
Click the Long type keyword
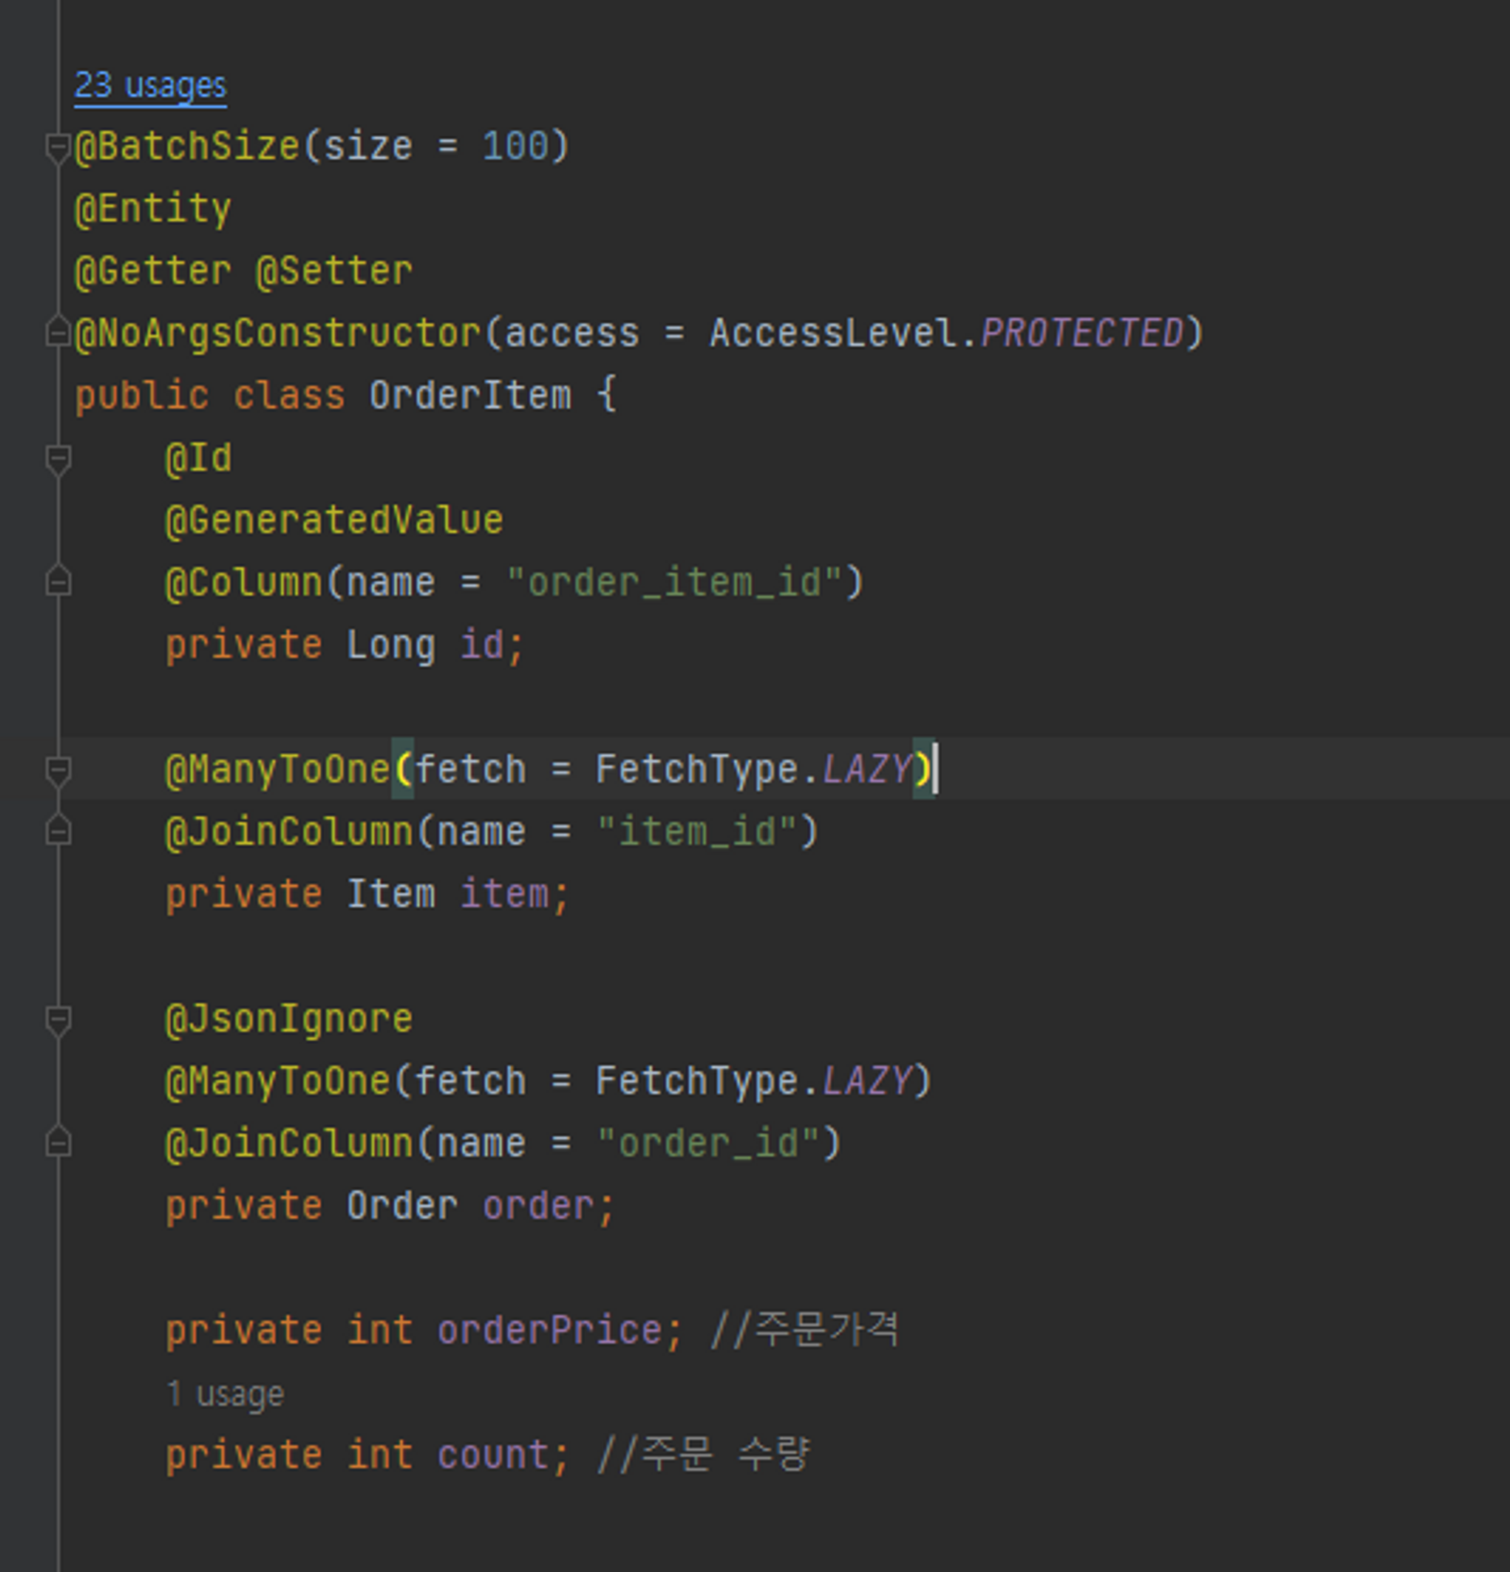pyautogui.click(x=391, y=645)
